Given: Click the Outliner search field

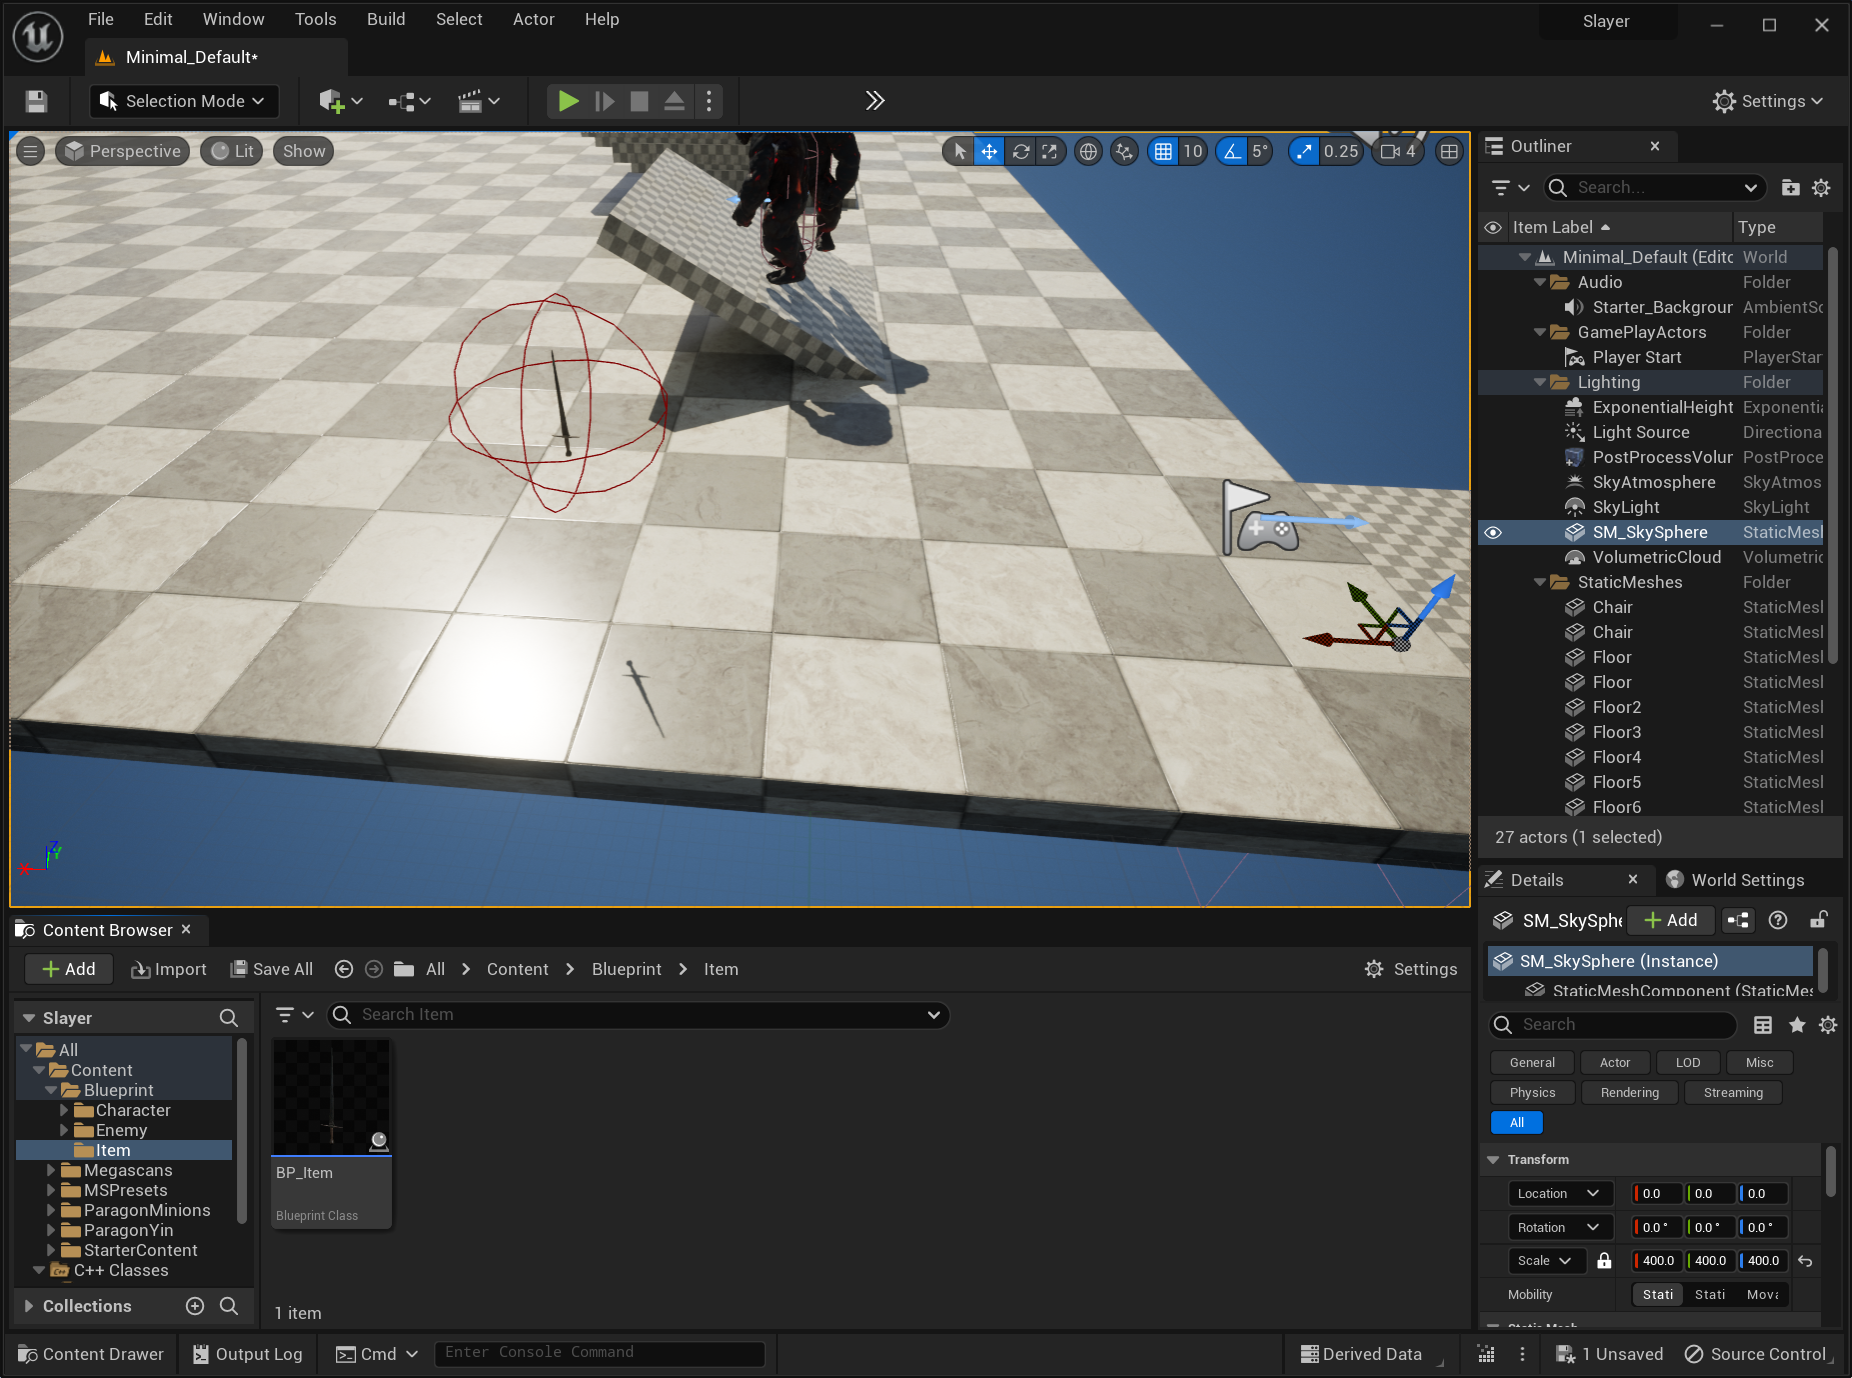Looking at the screenshot, I should (x=1653, y=187).
